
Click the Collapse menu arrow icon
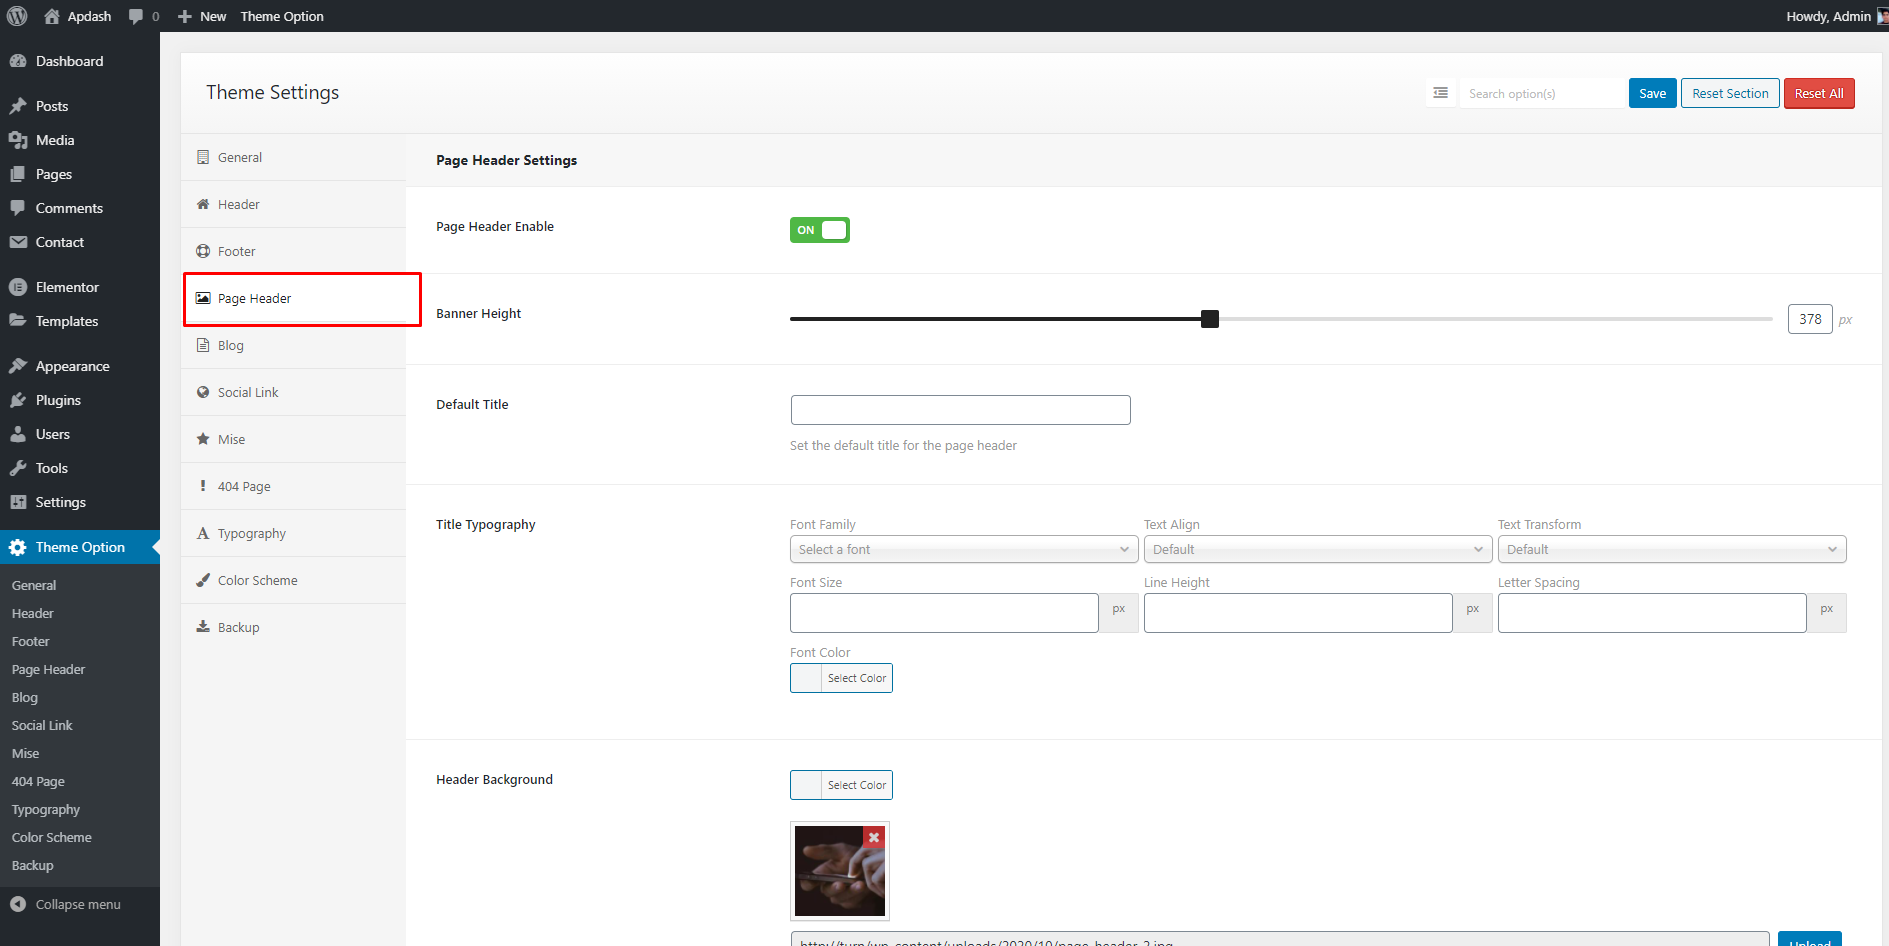pos(18,904)
